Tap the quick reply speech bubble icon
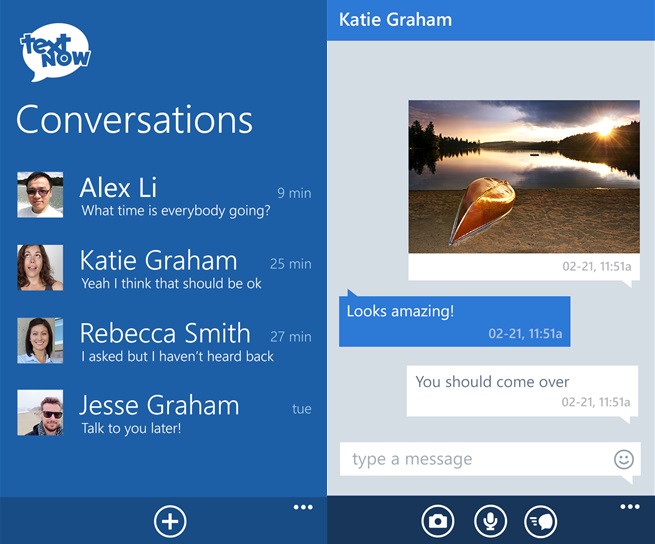The width and height of the screenshot is (655, 544). pyautogui.click(x=541, y=521)
